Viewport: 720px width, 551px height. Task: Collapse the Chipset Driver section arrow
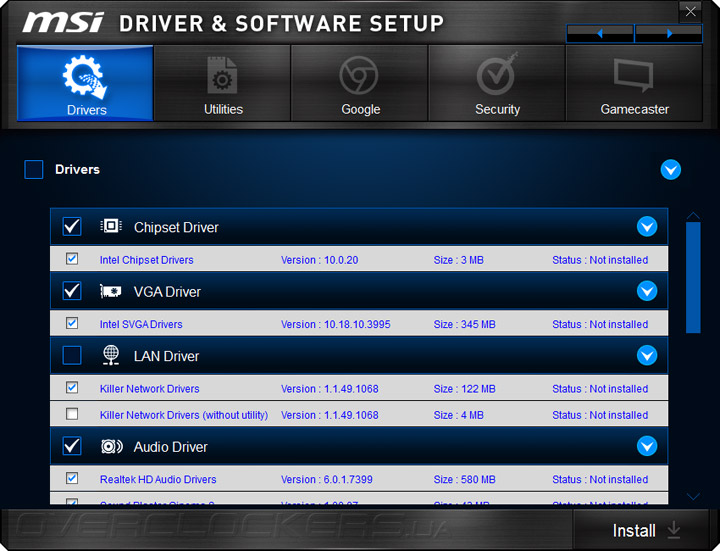(x=647, y=227)
